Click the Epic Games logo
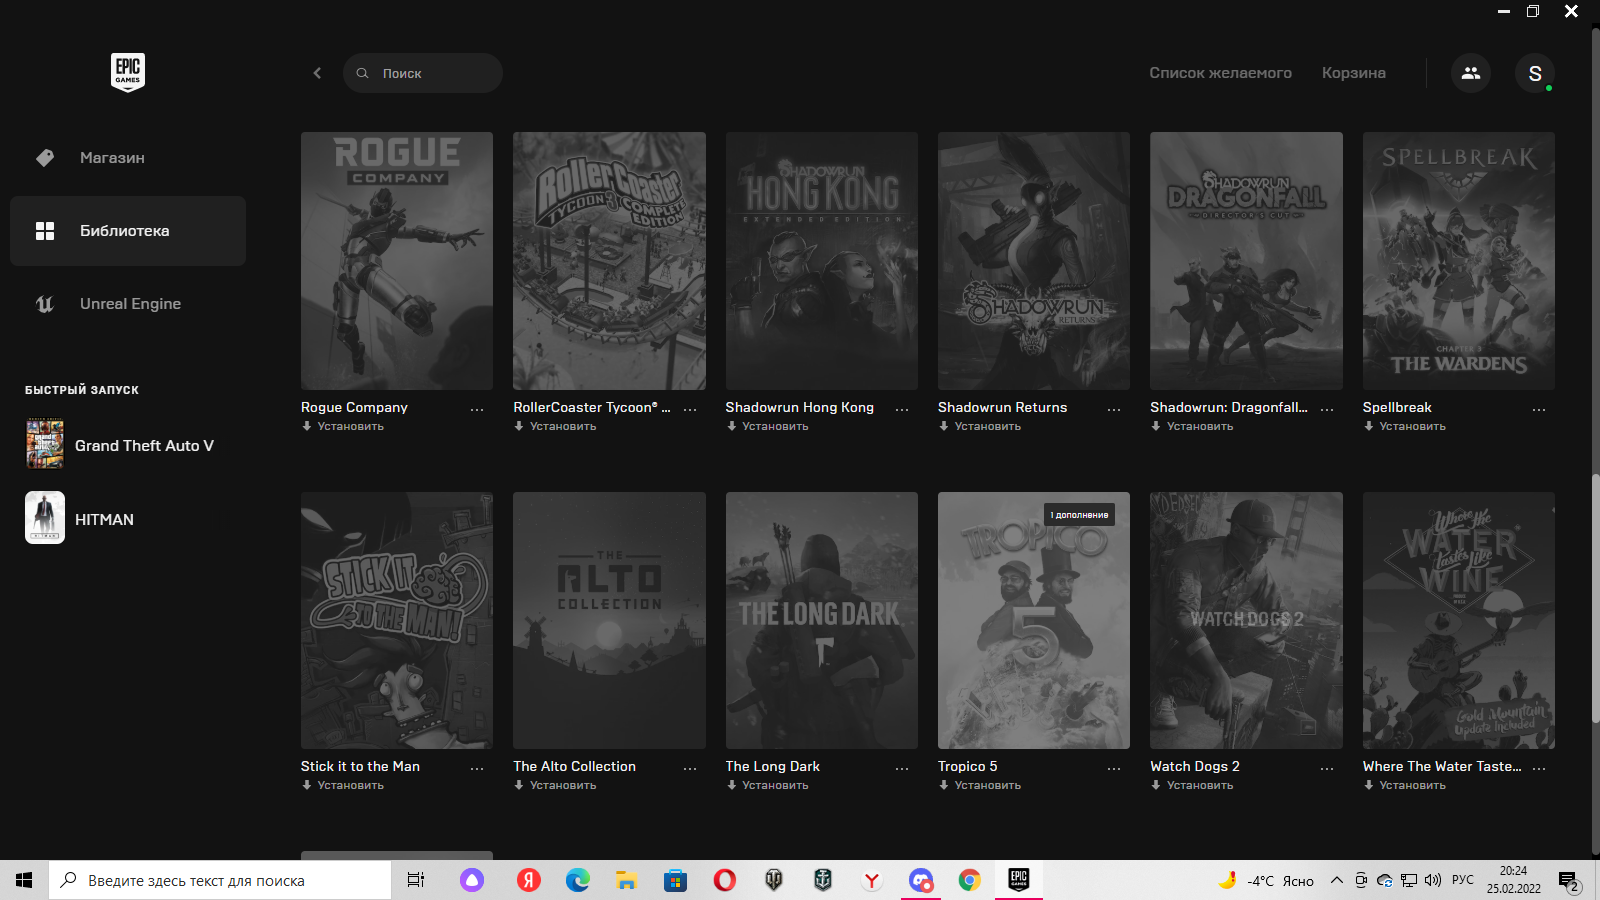 [x=128, y=72]
